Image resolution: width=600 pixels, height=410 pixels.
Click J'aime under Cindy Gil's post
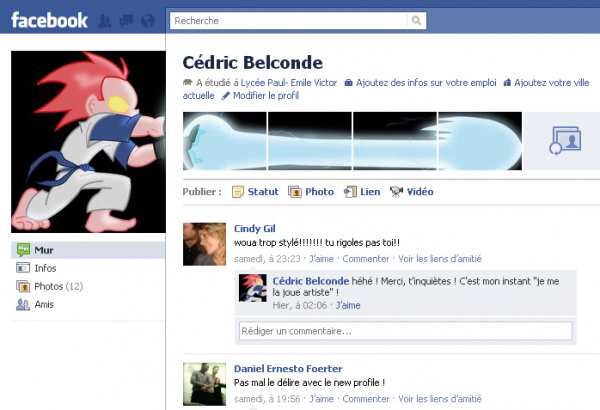tap(321, 259)
